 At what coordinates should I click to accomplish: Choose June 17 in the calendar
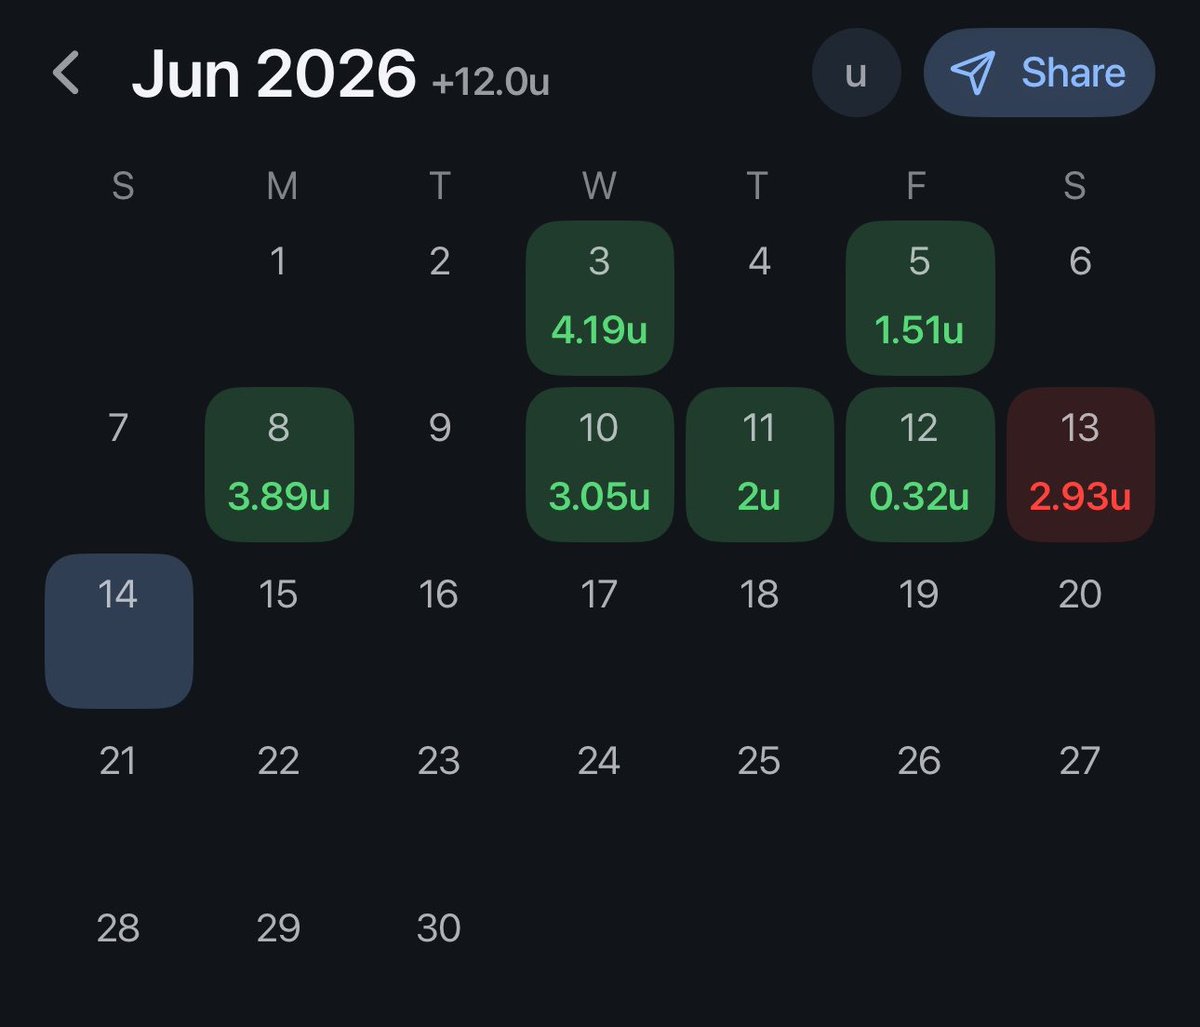pyautogui.click(x=599, y=595)
